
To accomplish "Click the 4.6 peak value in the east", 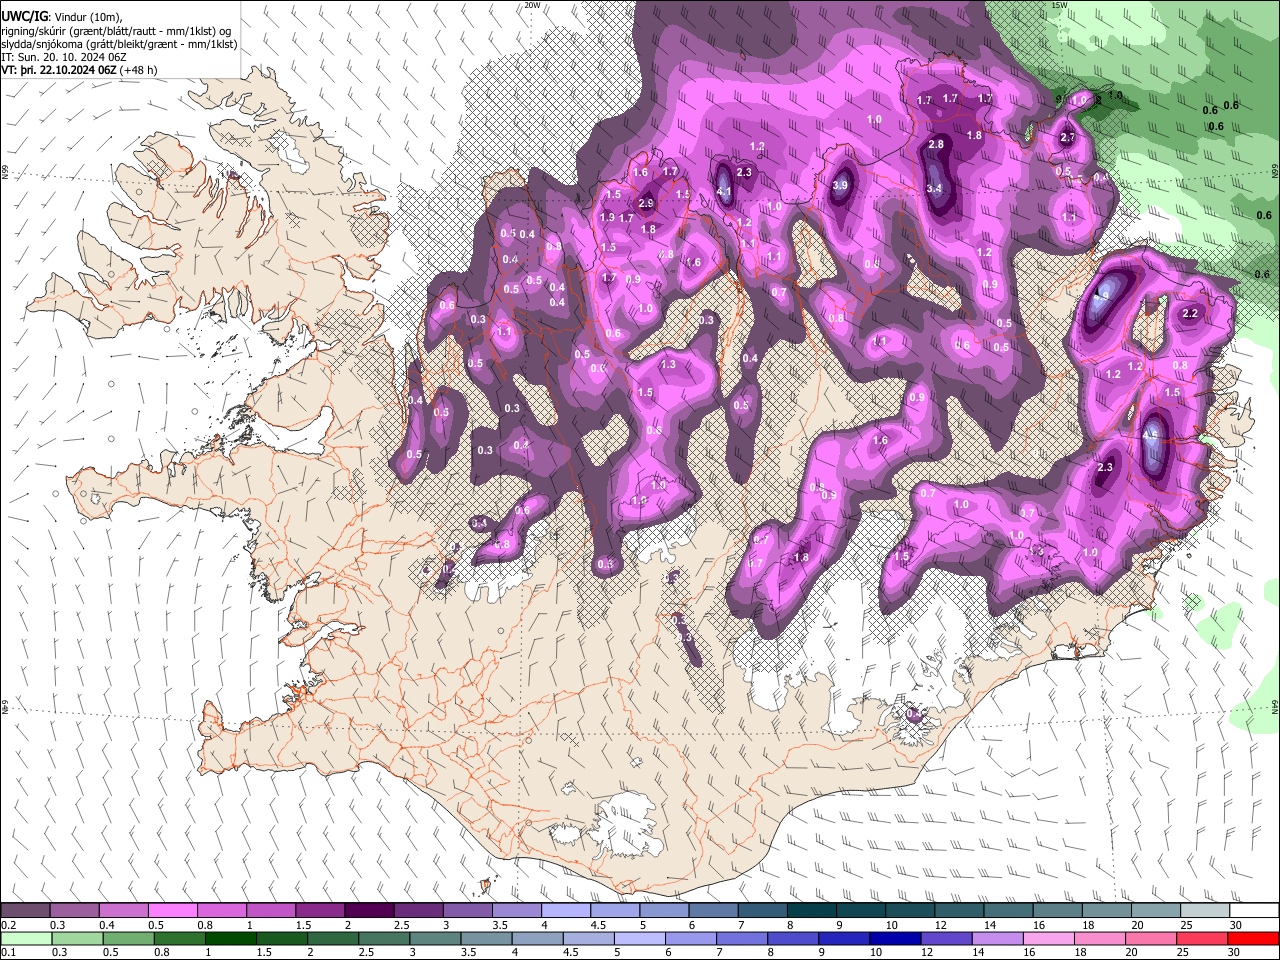I will [1149, 436].
